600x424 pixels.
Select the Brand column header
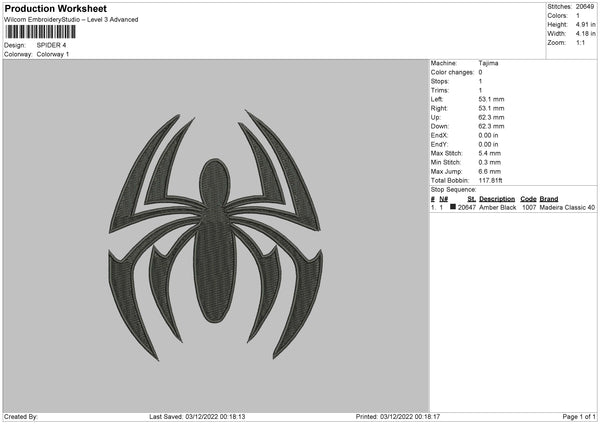pyautogui.click(x=549, y=199)
